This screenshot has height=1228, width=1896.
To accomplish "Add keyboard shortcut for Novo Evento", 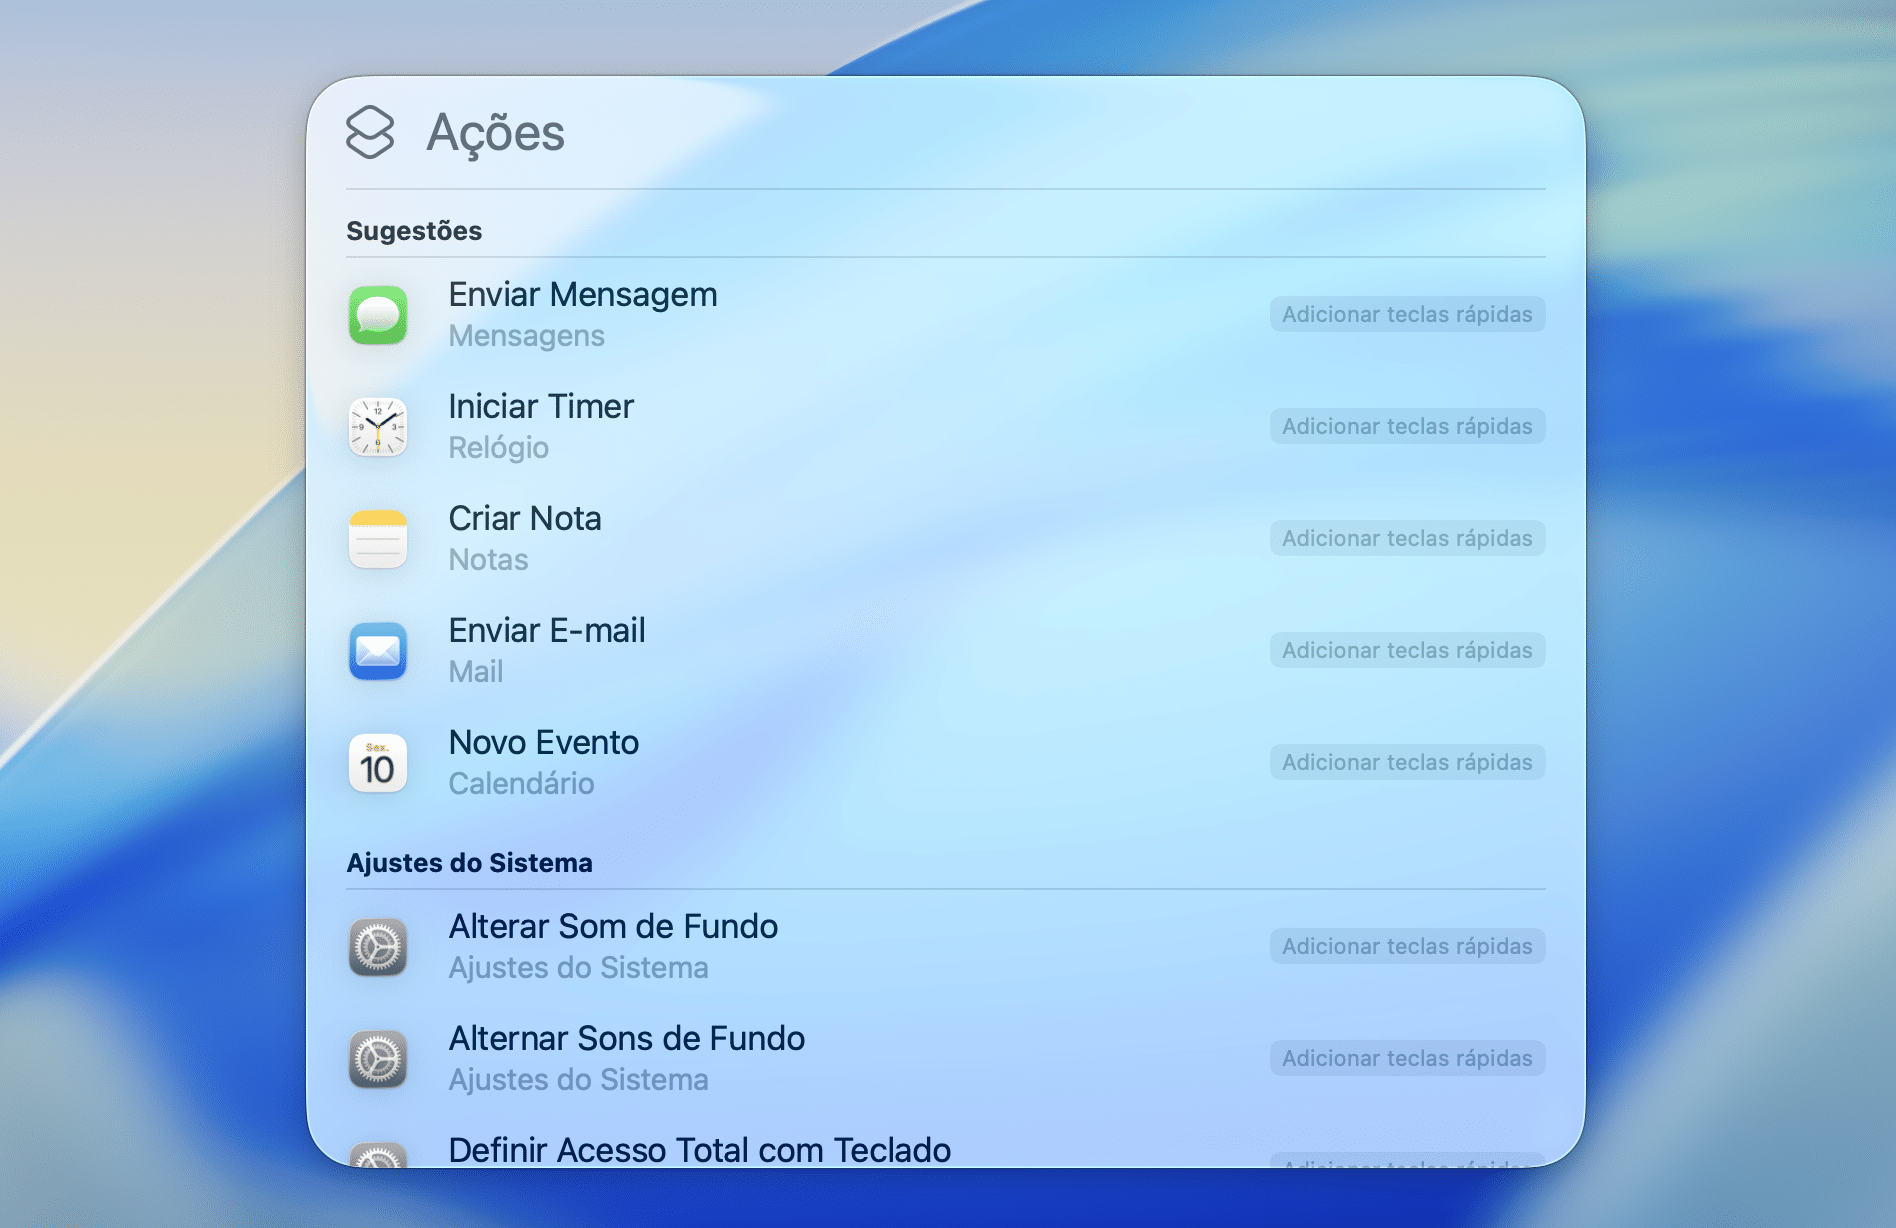I will (1407, 762).
